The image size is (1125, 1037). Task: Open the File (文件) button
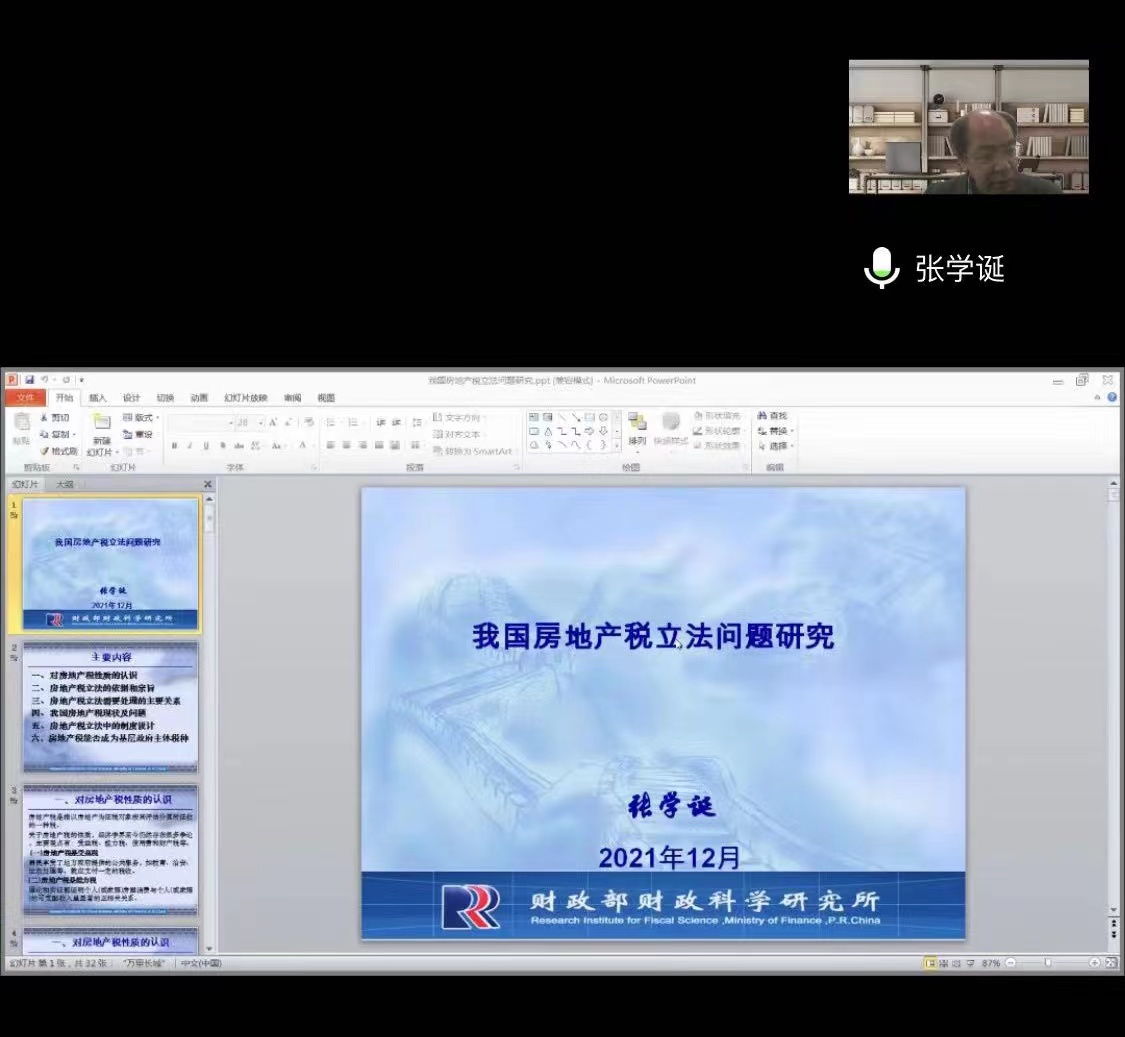(25, 398)
